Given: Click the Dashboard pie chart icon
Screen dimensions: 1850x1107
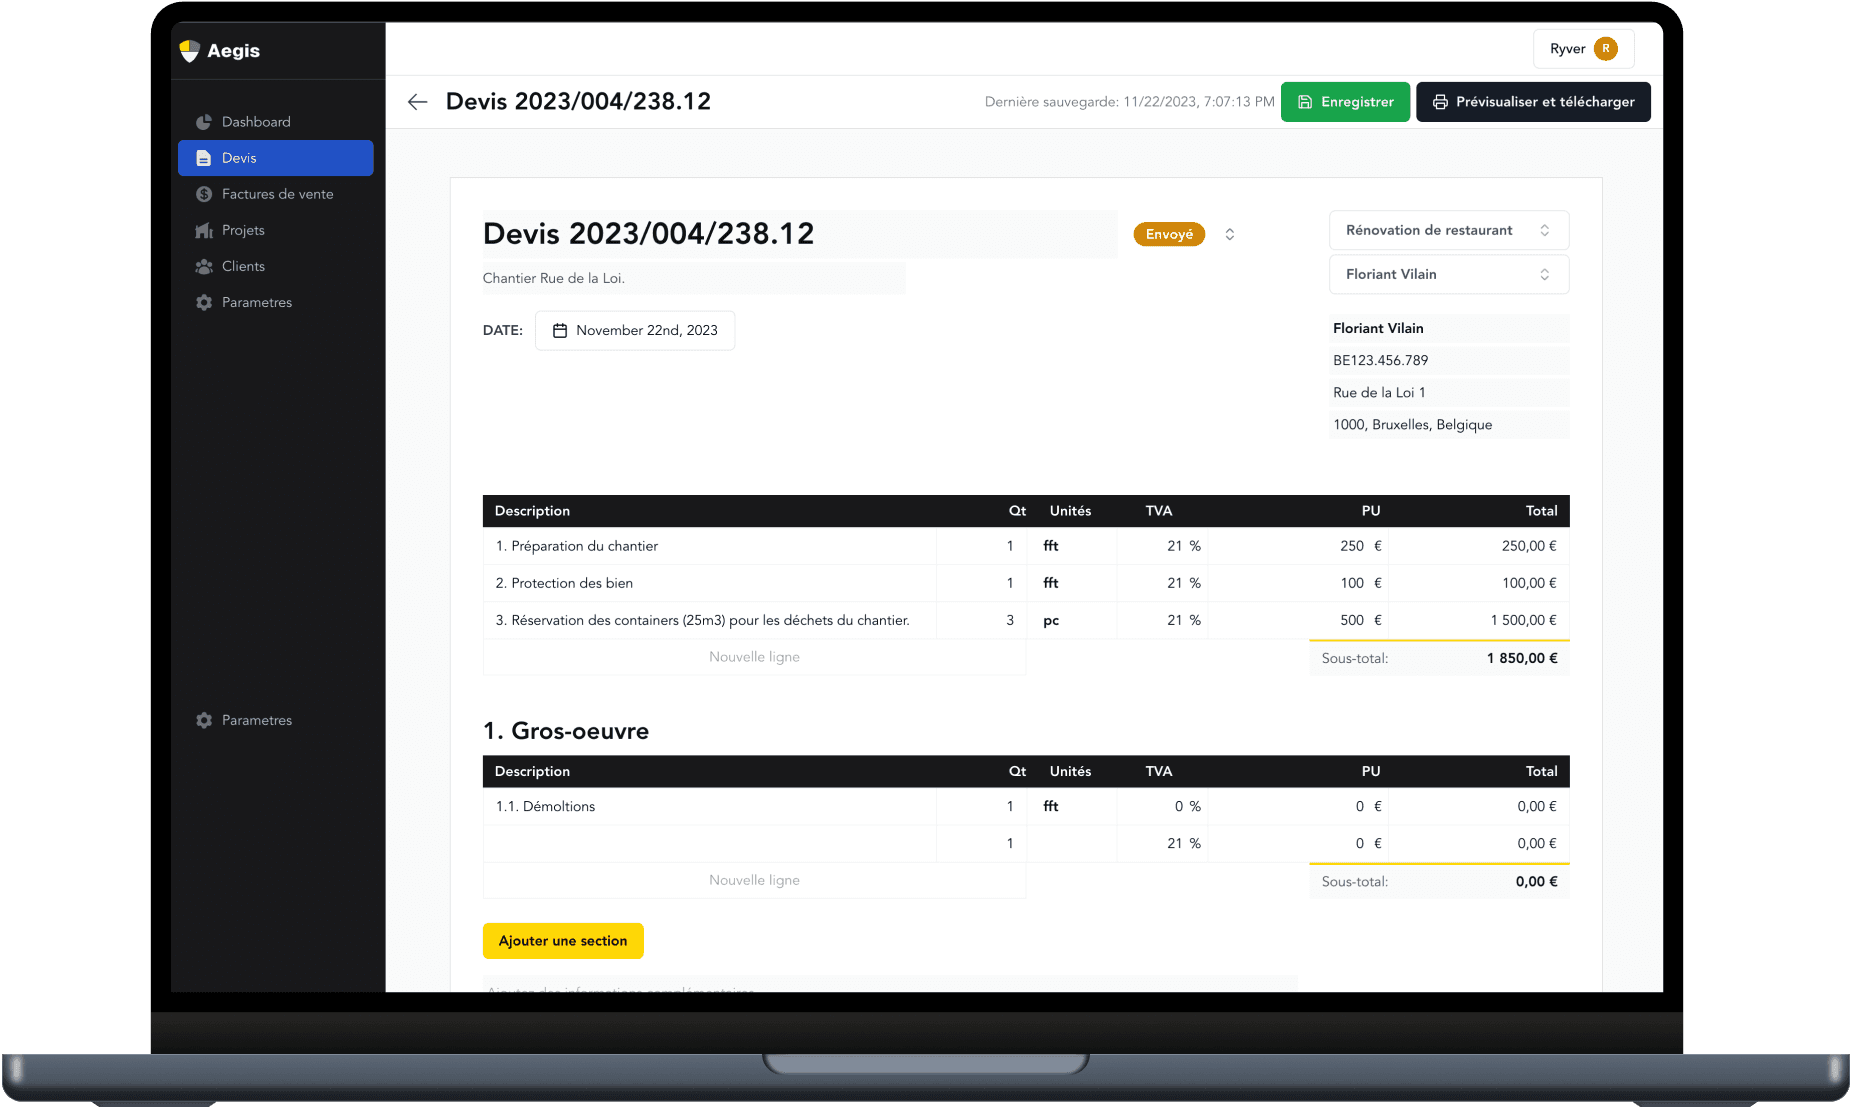Looking at the screenshot, I should (x=204, y=122).
